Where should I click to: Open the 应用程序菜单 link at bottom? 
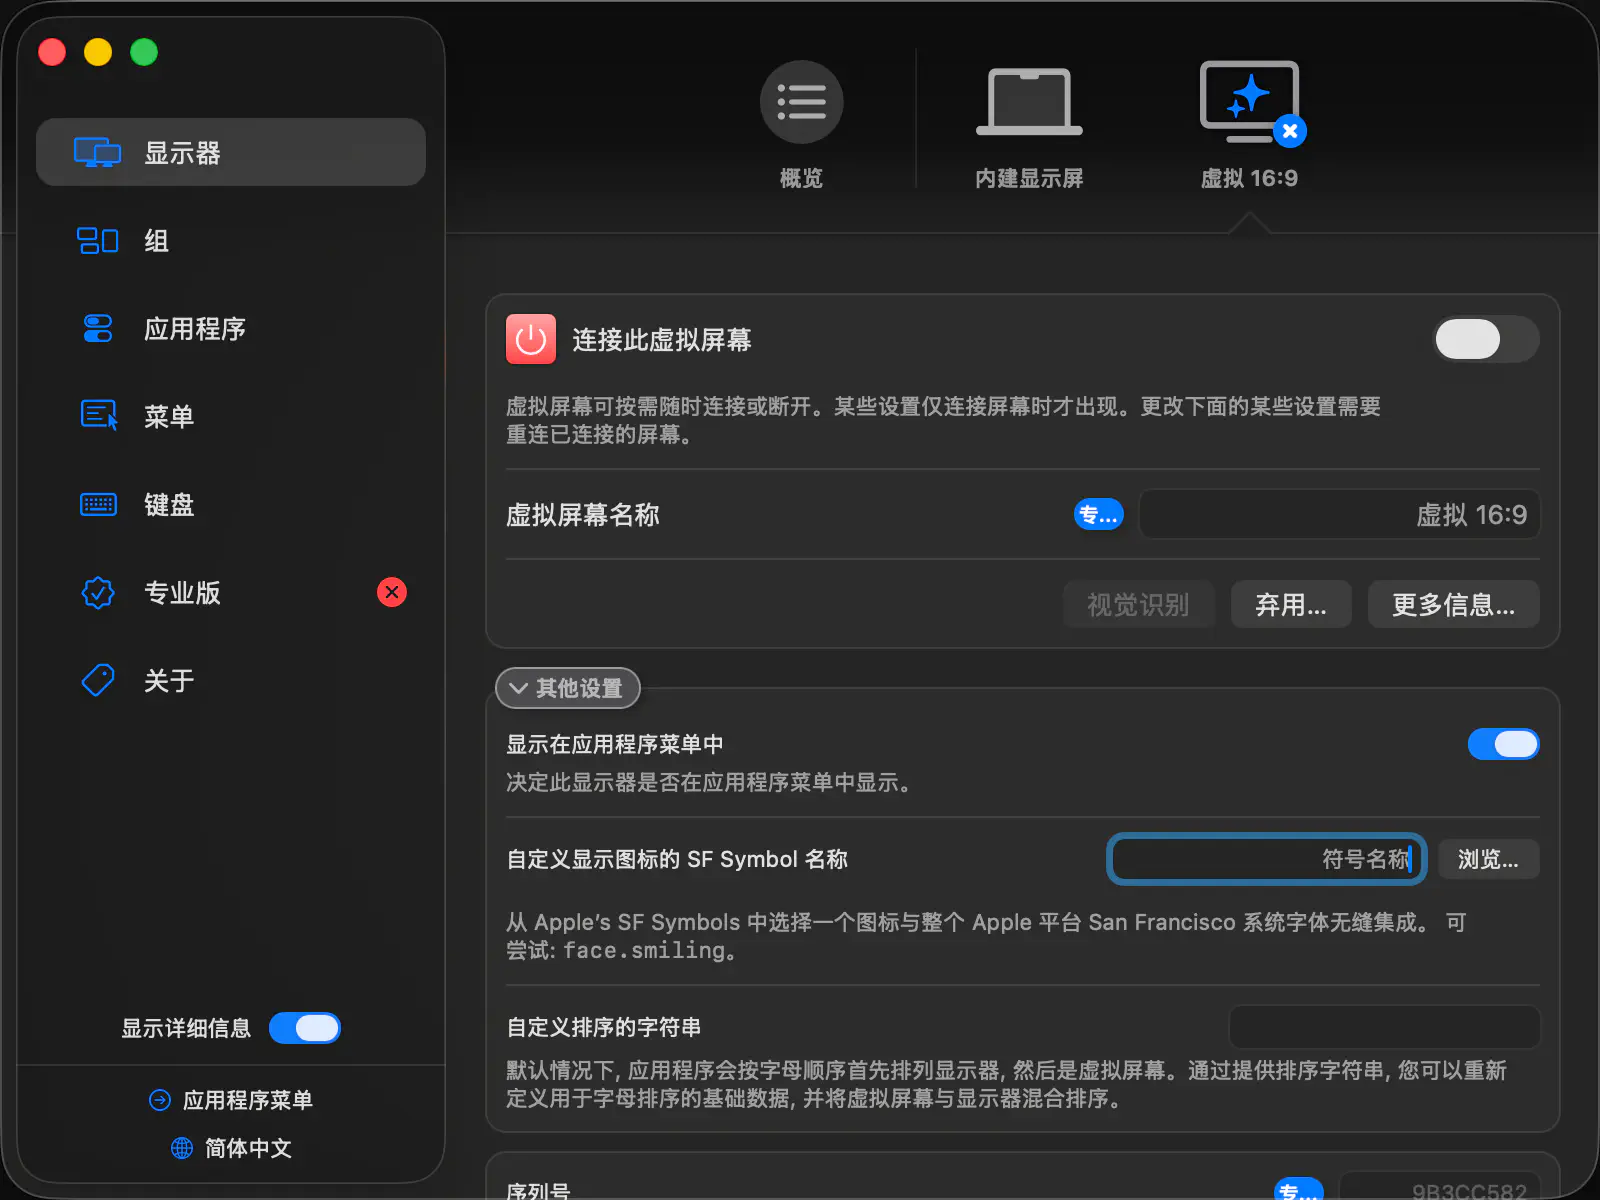[232, 1100]
